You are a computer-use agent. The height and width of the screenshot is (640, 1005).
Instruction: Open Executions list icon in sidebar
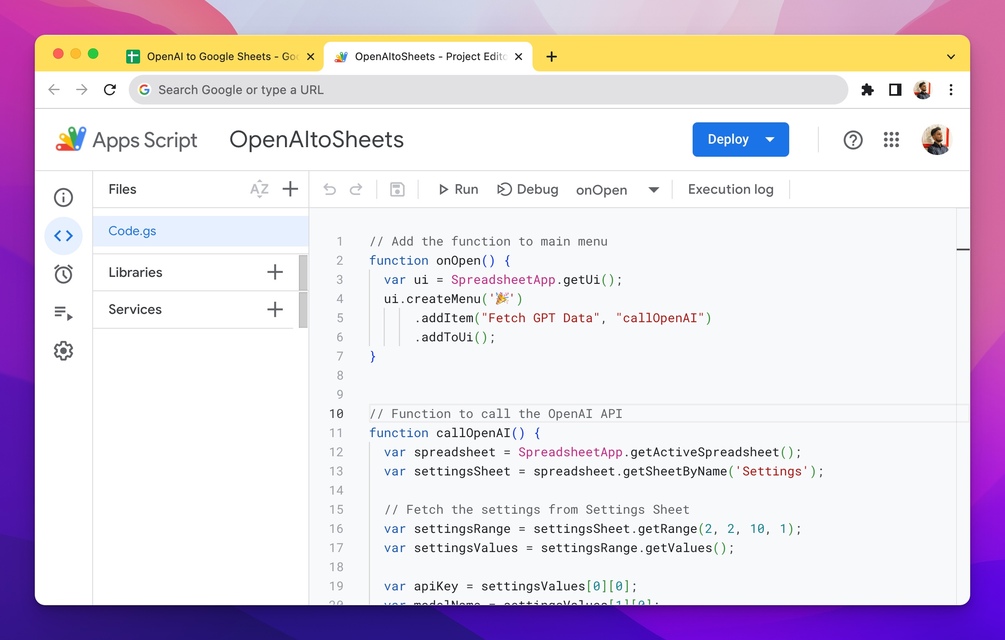(63, 313)
